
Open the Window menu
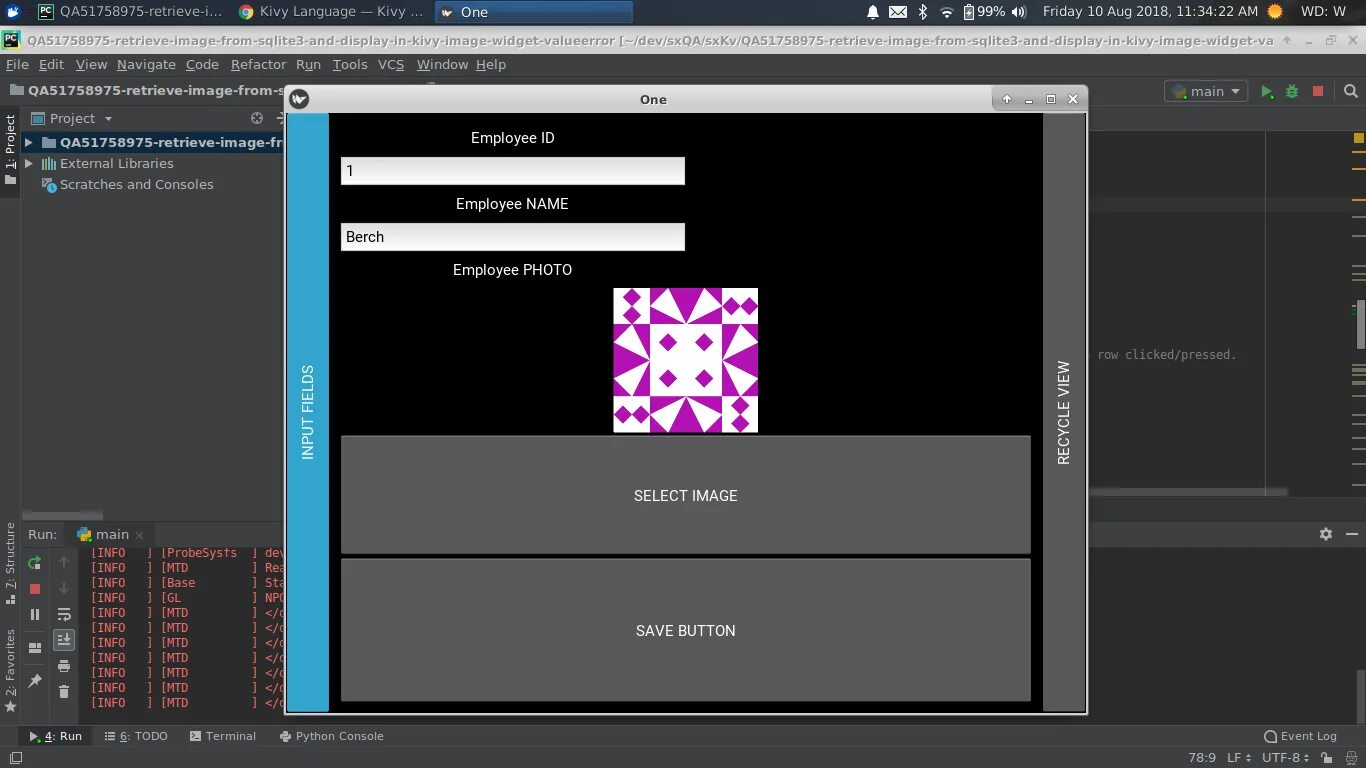pyautogui.click(x=442, y=64)
